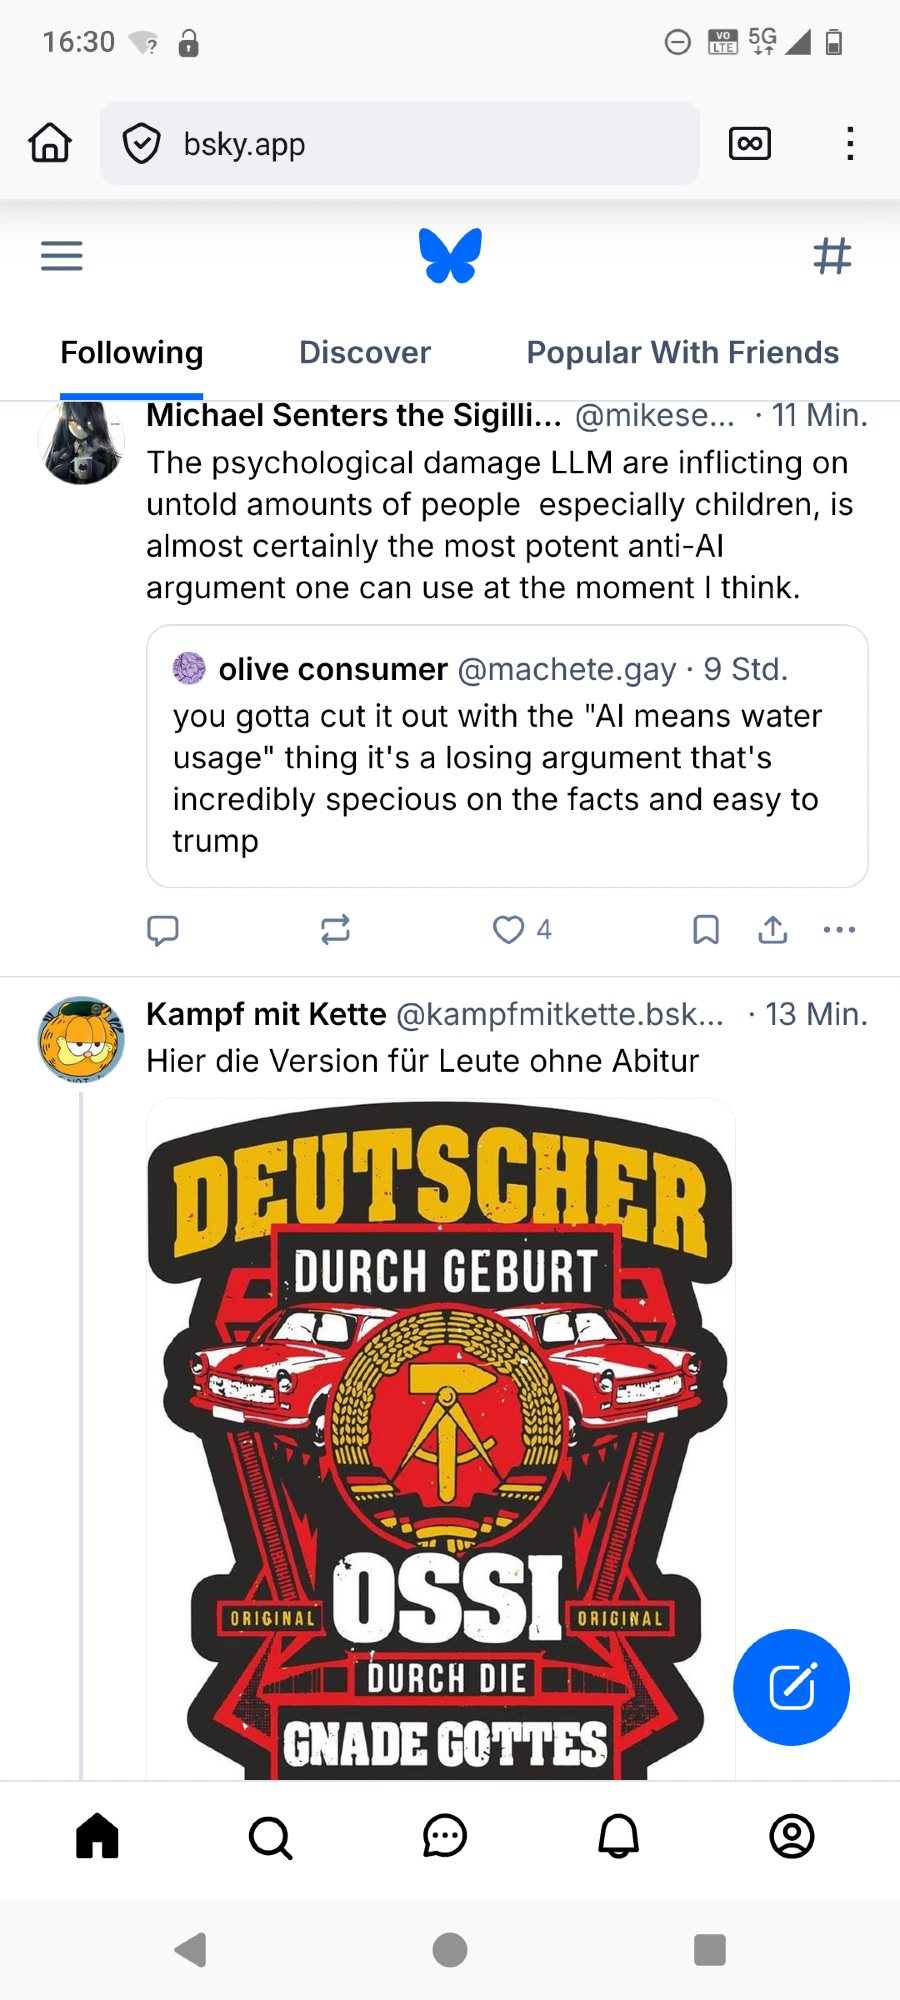Viewport: 900px width, 2000px height.
Task: Open more options on Michael Senters' post
Action: point(839,930)
